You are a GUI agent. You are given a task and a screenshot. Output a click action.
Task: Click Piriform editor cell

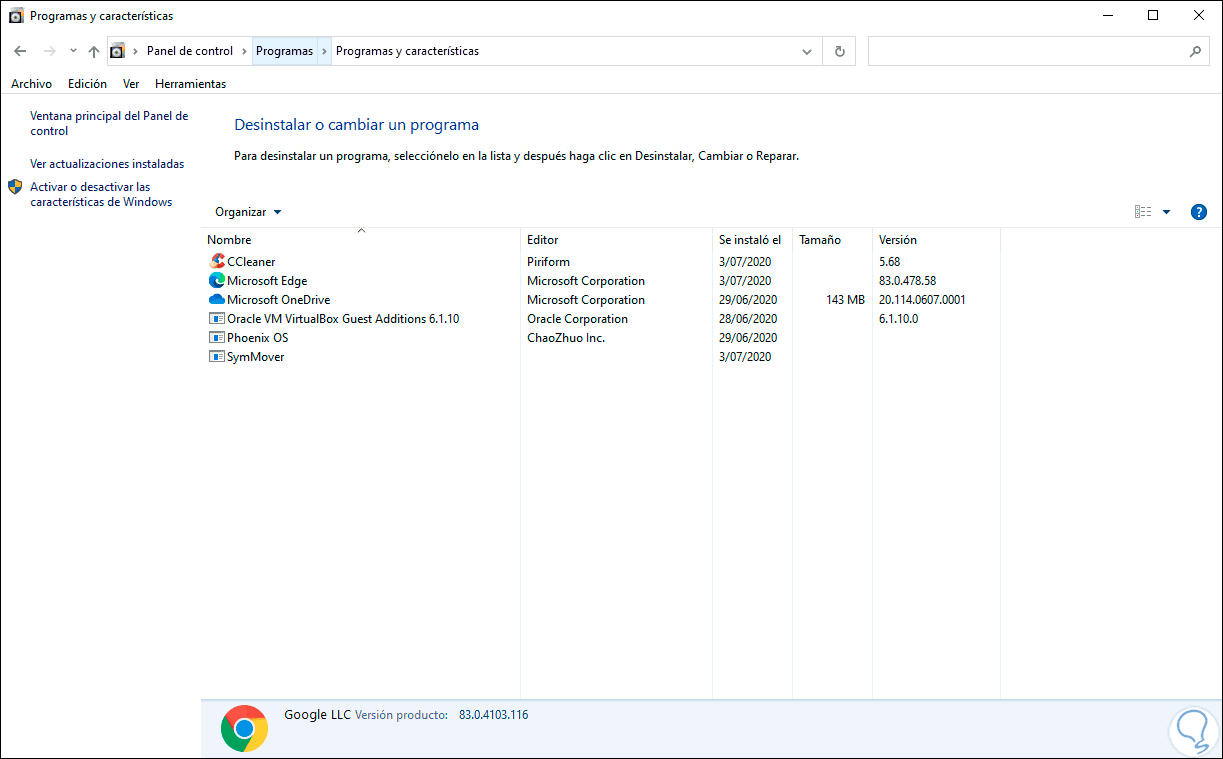(548, 262)
